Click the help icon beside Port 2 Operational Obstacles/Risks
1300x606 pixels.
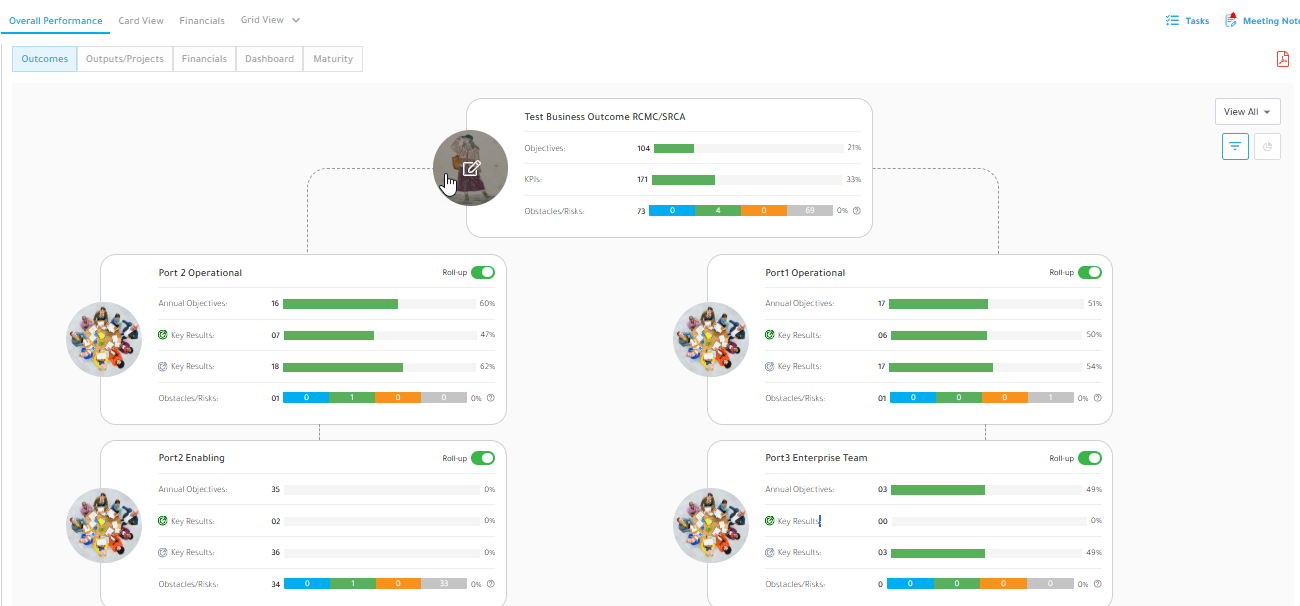point(490,398)
